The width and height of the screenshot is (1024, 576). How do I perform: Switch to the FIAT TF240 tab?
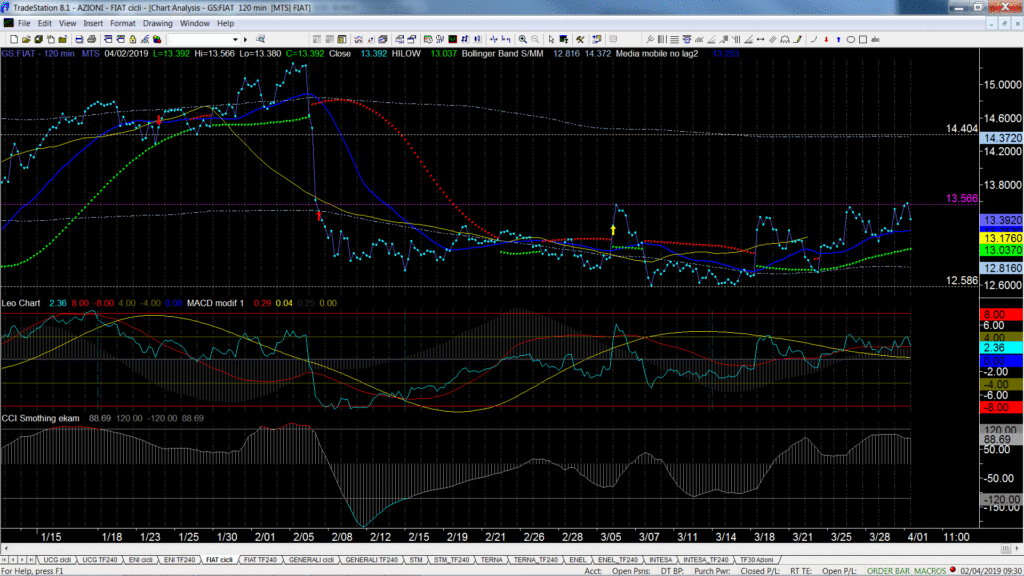(x=260, y=560)
